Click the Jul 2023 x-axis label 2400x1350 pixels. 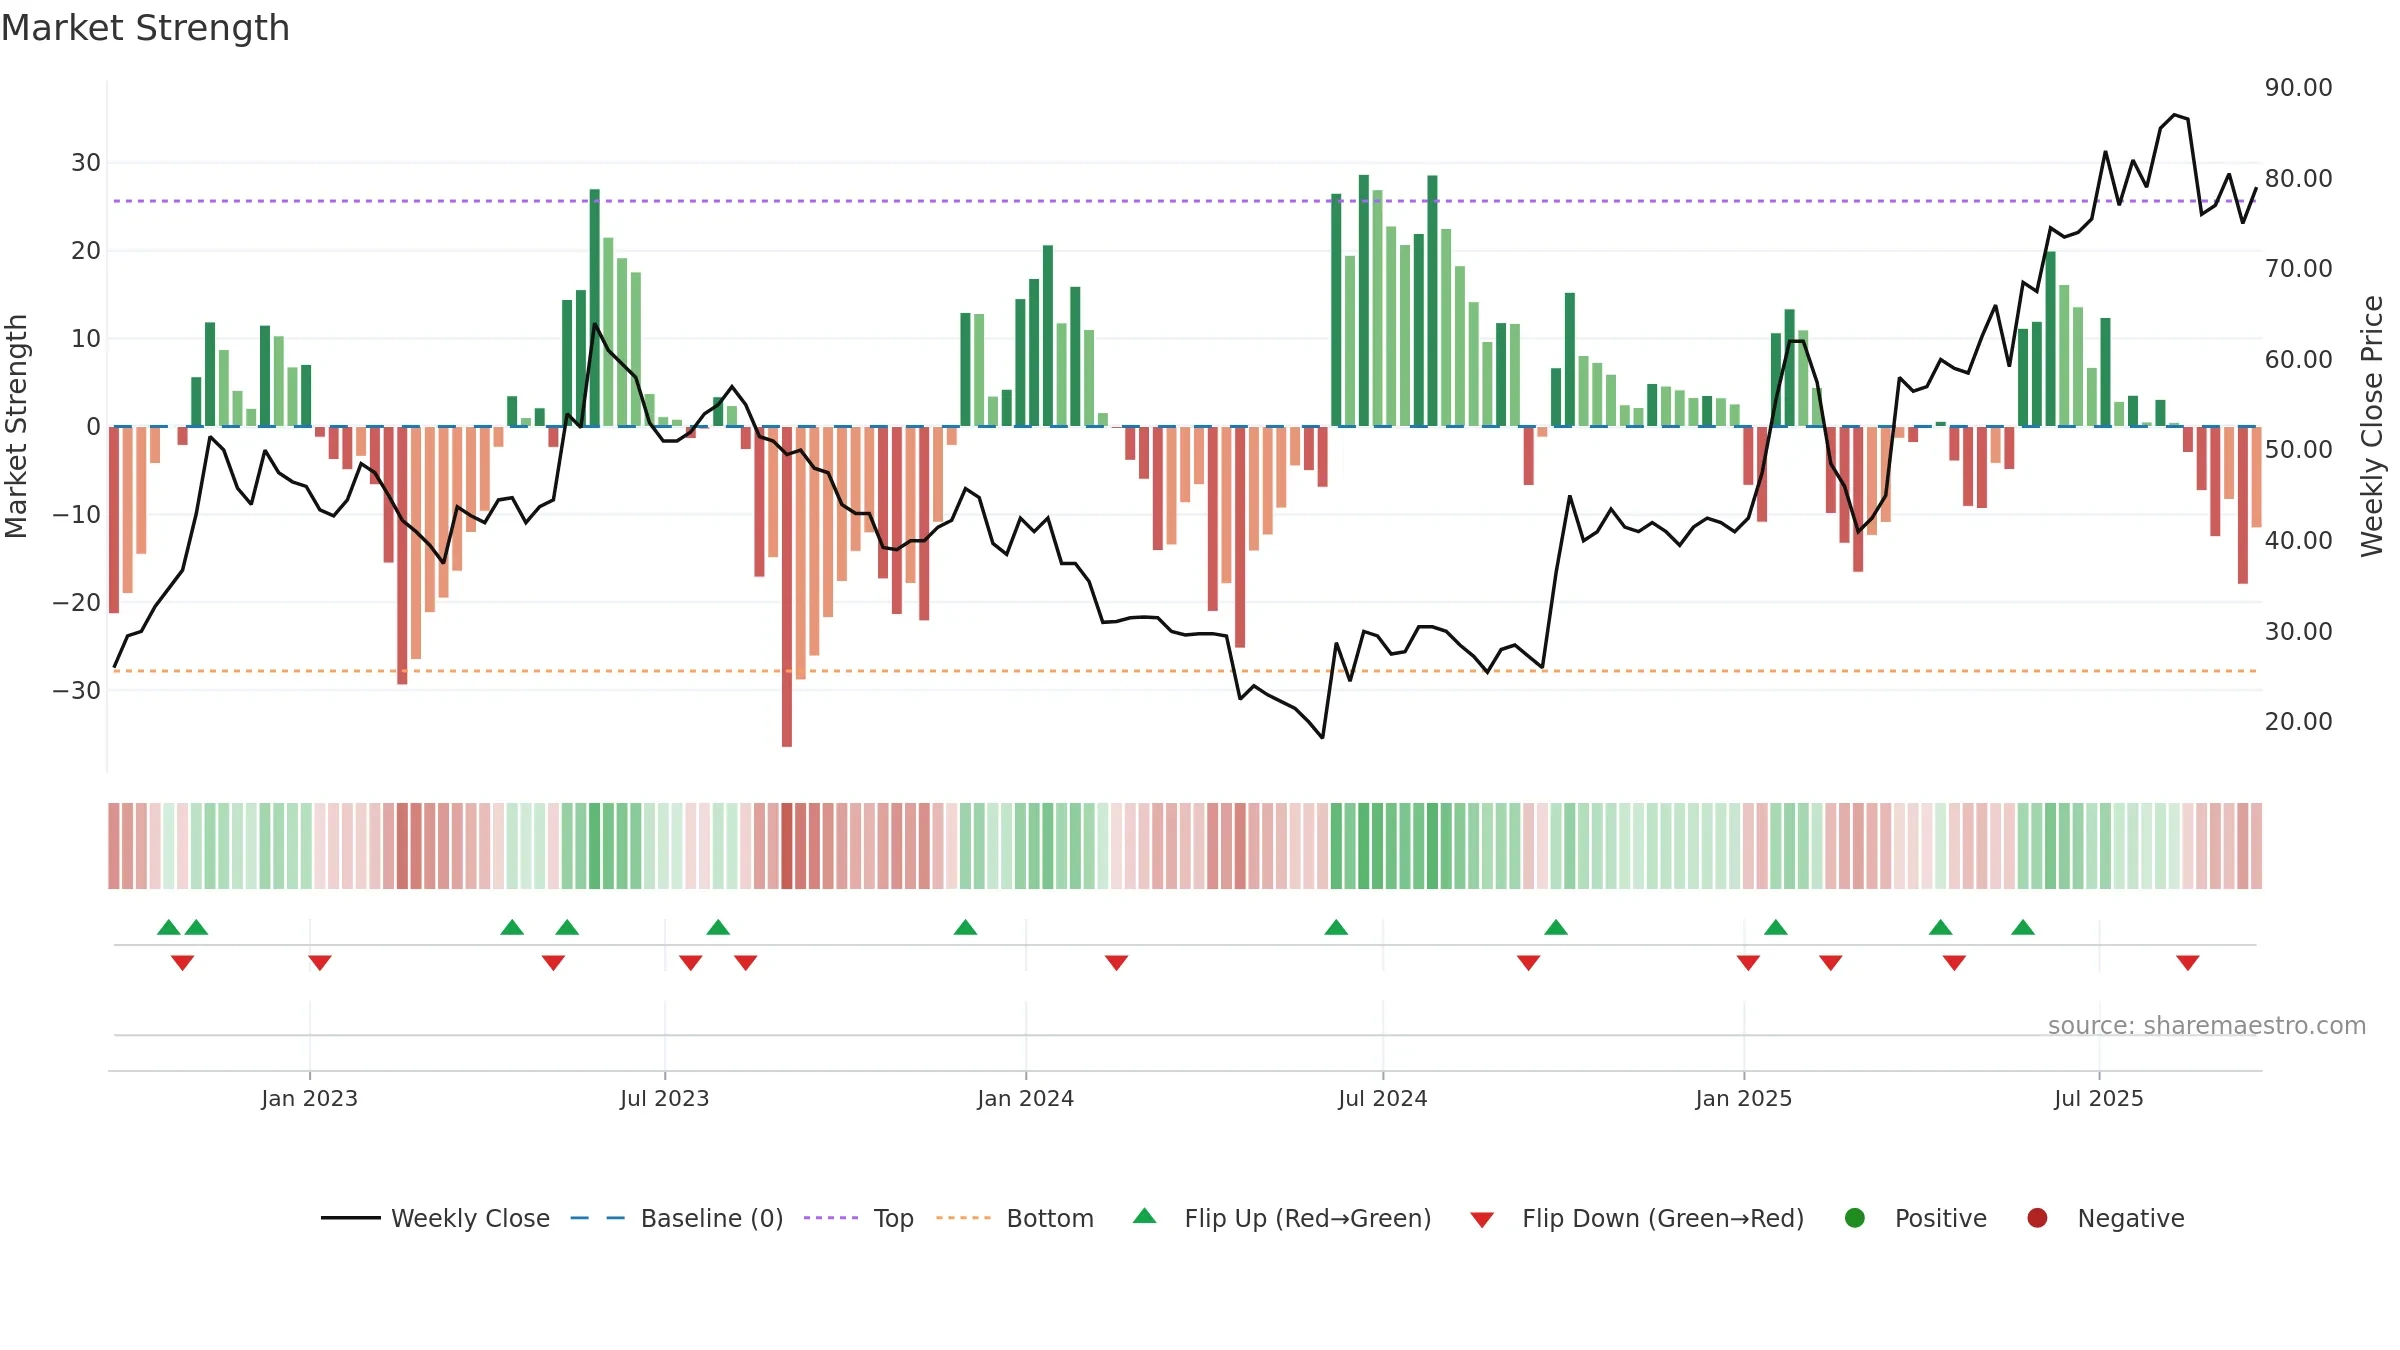click(x=665, y=1099)
